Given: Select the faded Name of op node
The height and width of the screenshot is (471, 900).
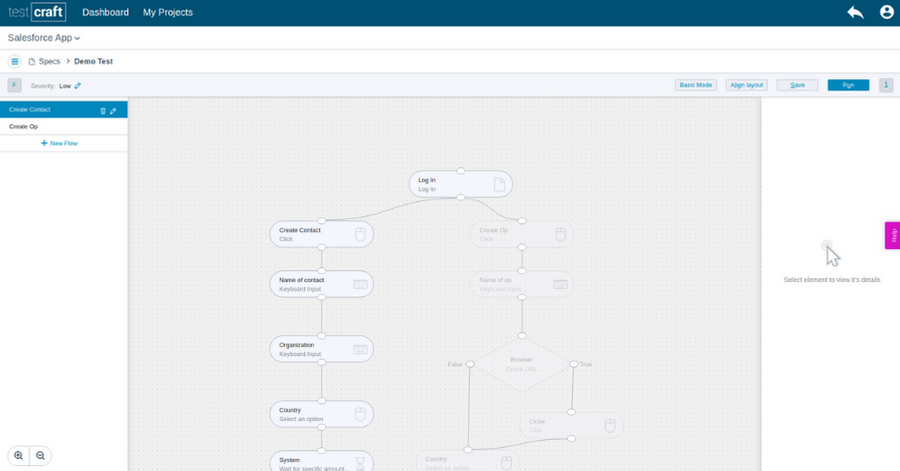Looking at the screenshot, I should click(x=522, y=284).
